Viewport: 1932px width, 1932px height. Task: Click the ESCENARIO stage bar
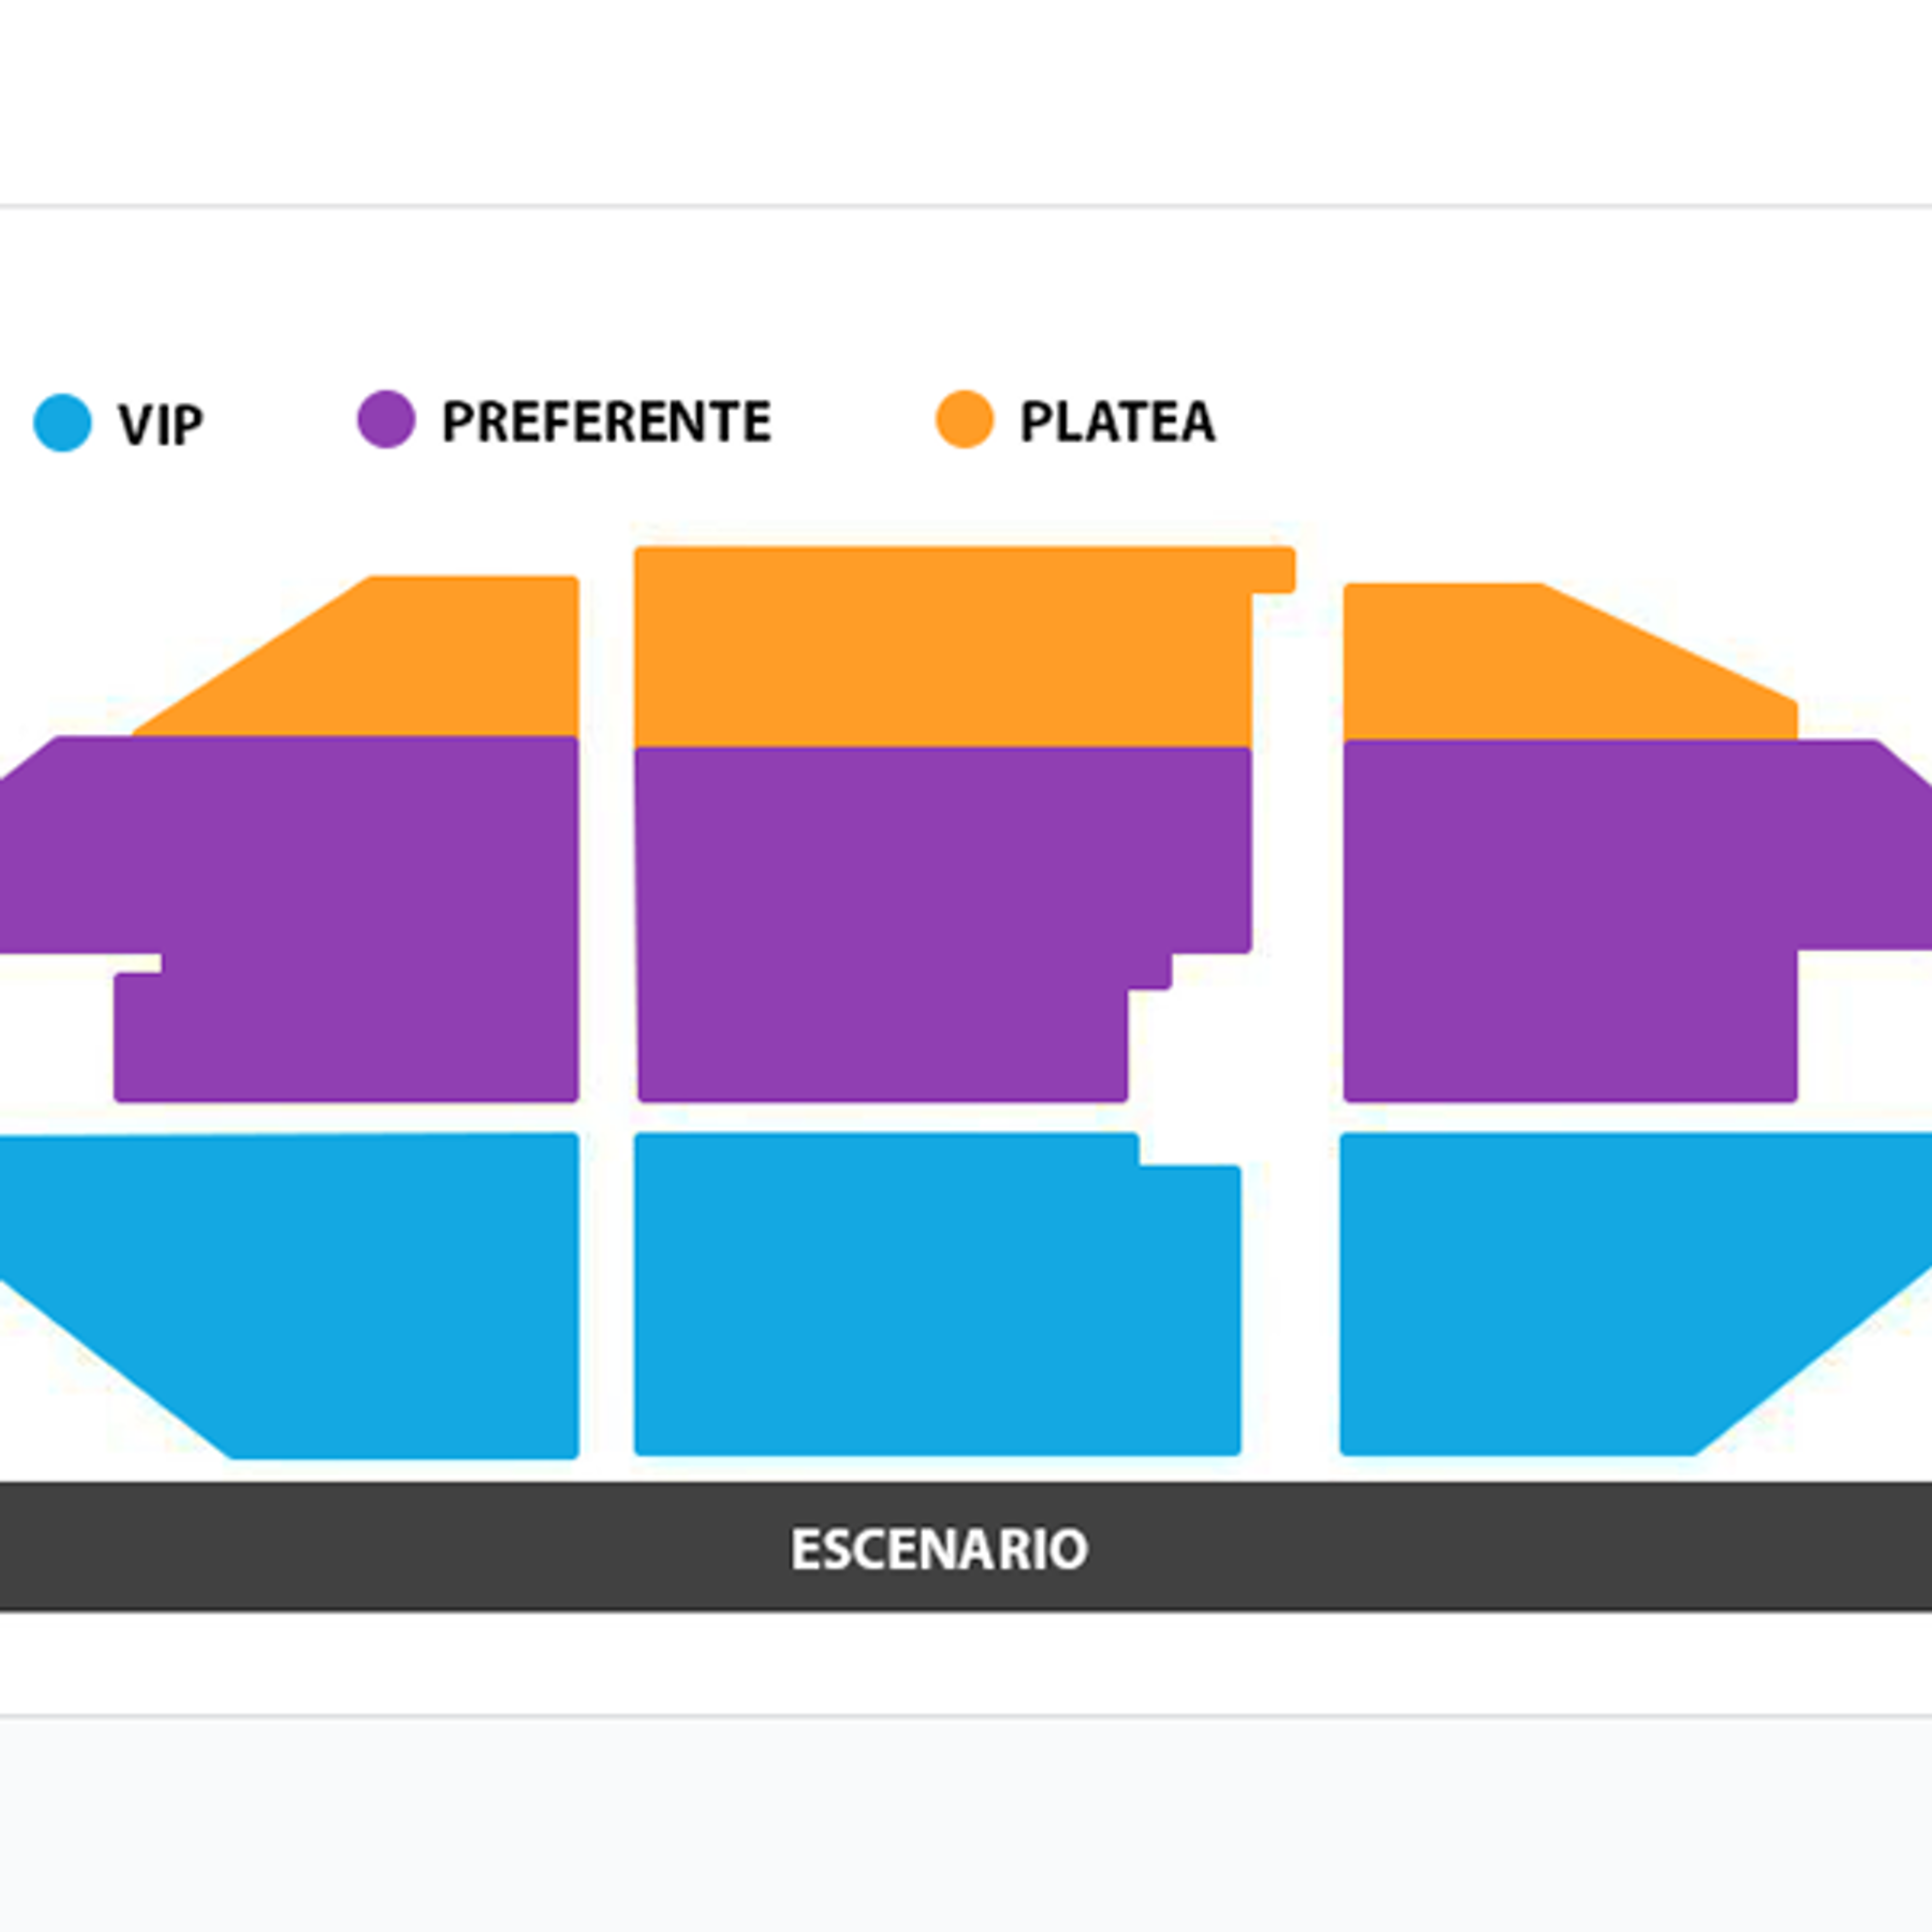coord(966,1547)
